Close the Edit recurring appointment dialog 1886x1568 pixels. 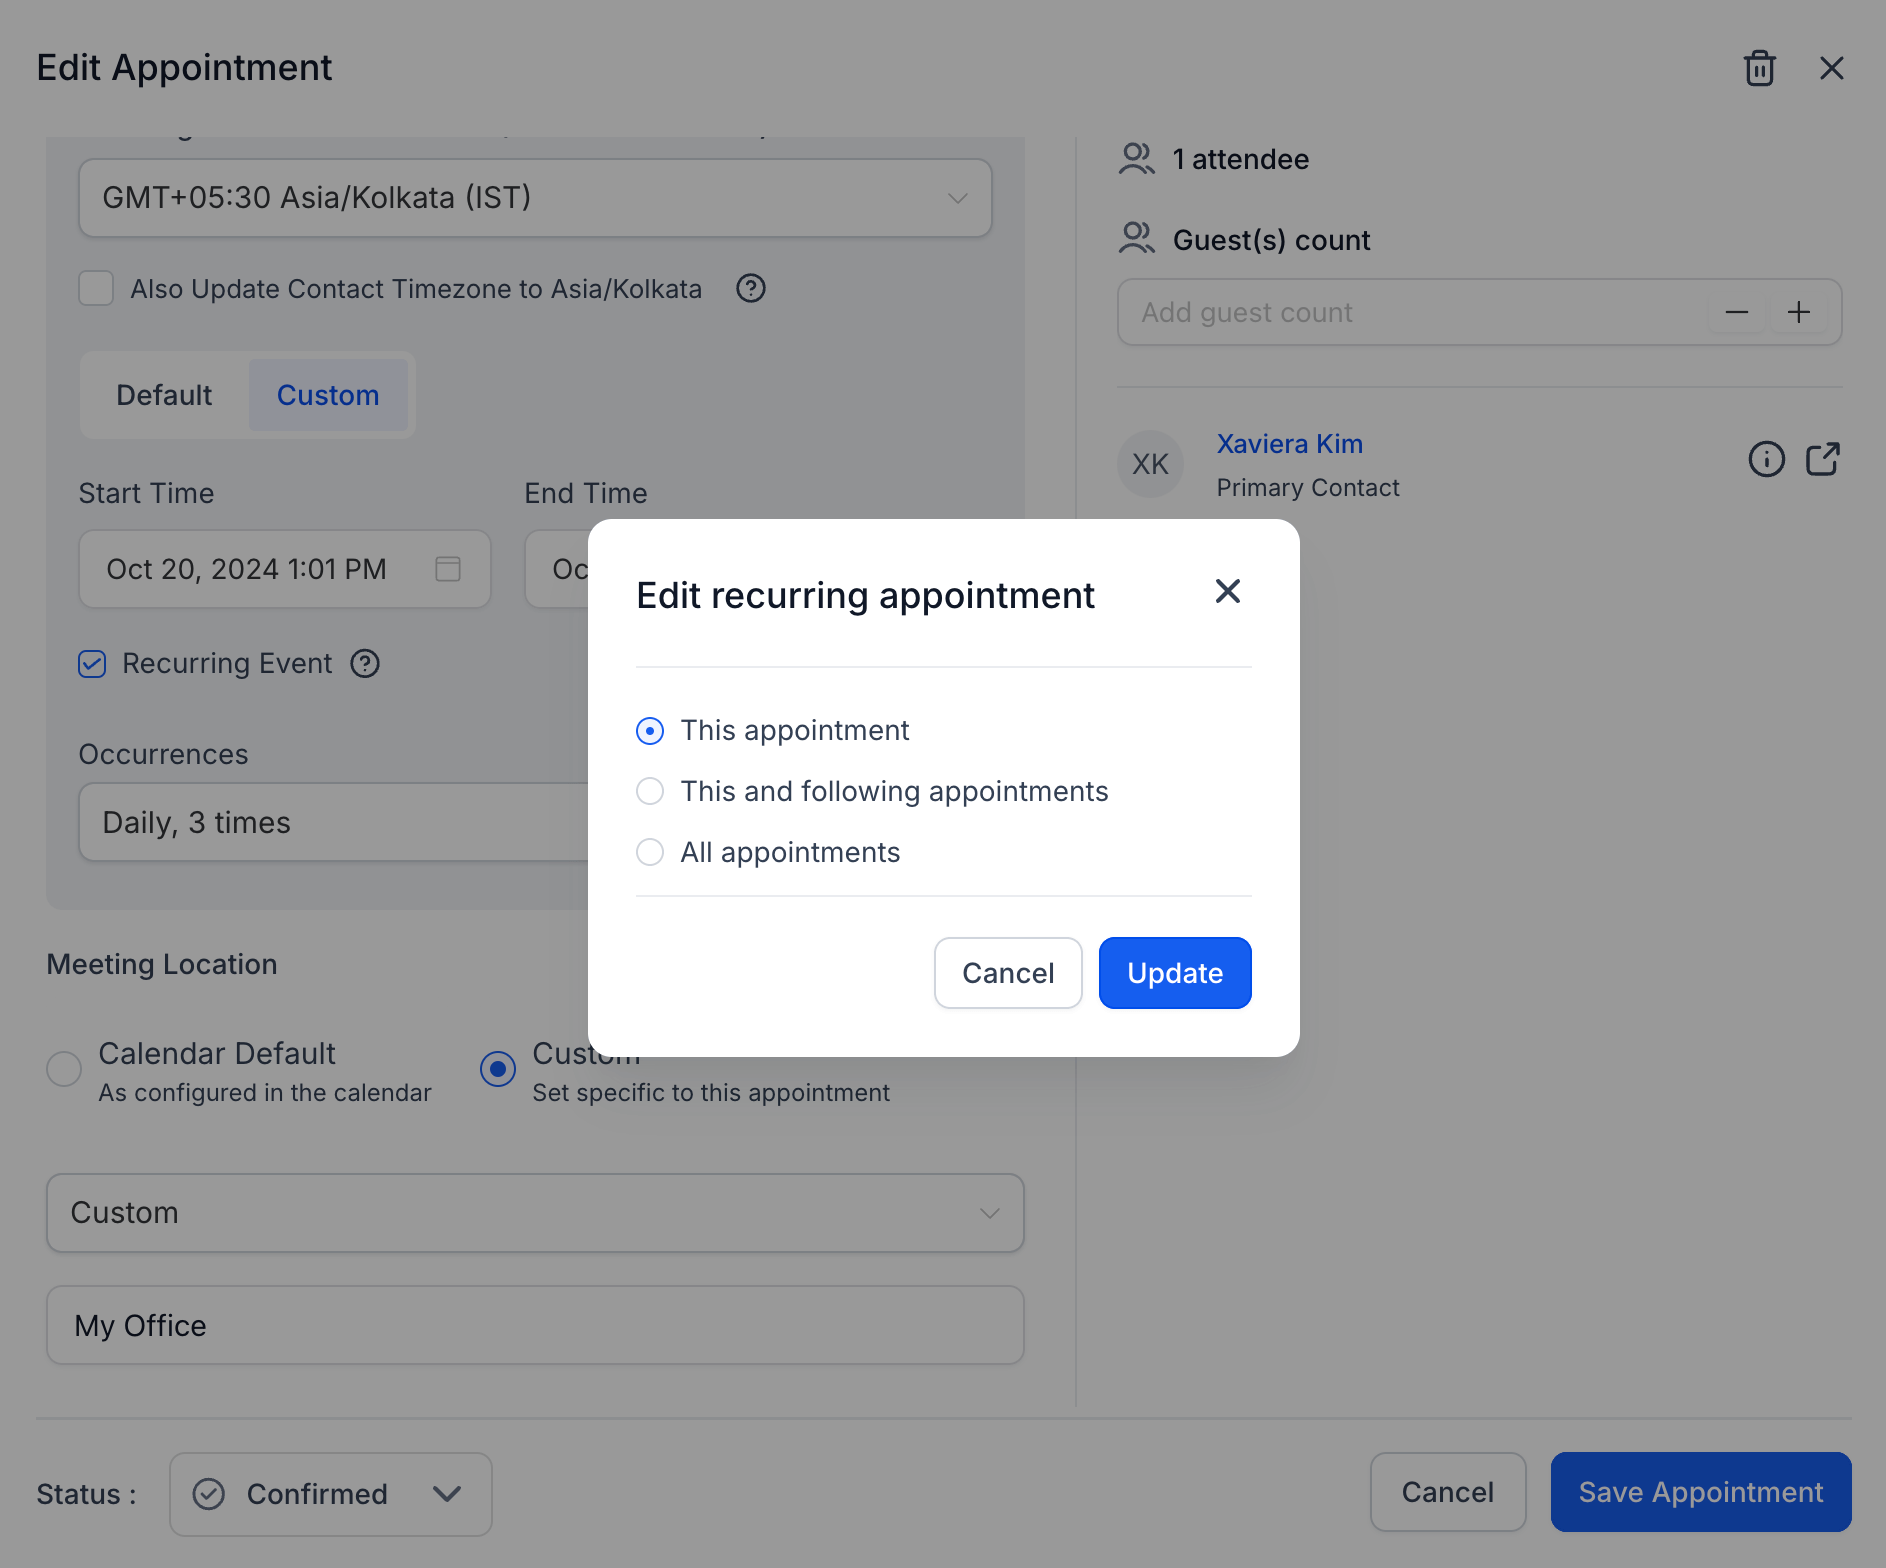[x=1228, y=591]
